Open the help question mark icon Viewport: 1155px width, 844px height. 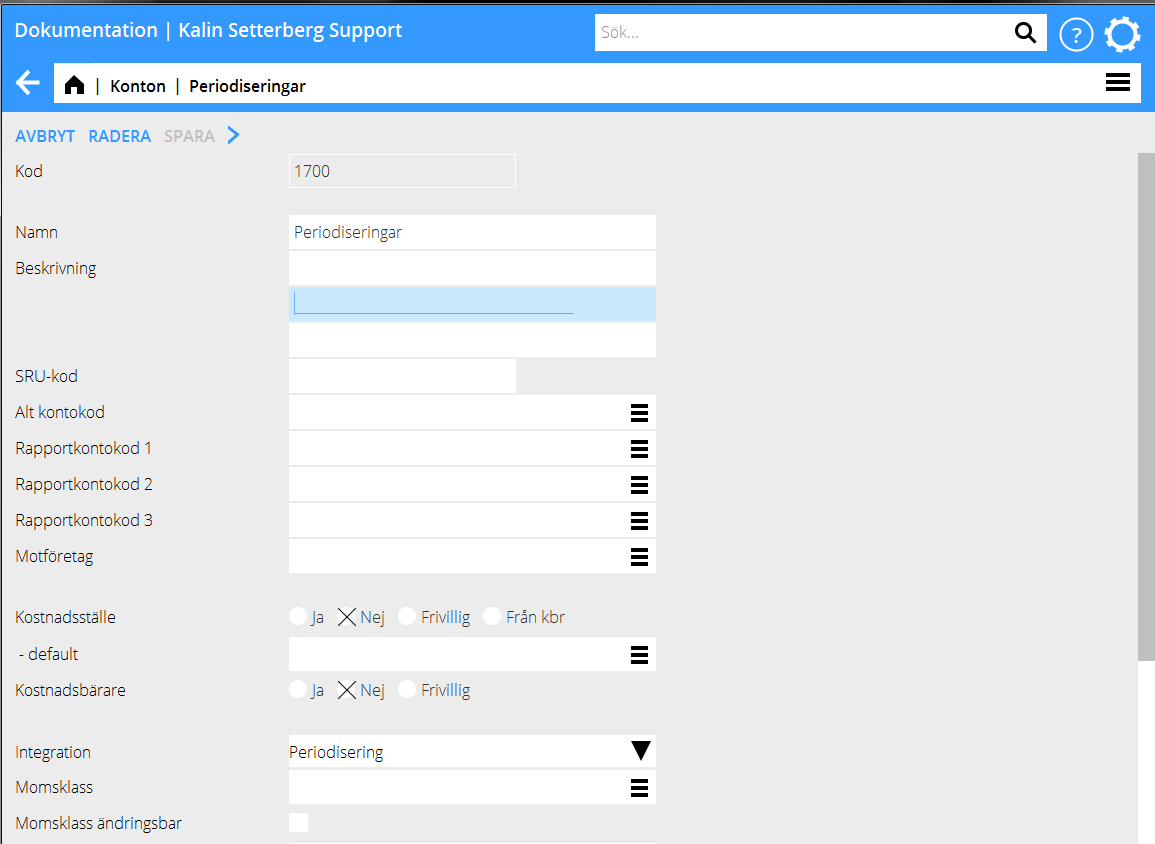point(1075,35)
